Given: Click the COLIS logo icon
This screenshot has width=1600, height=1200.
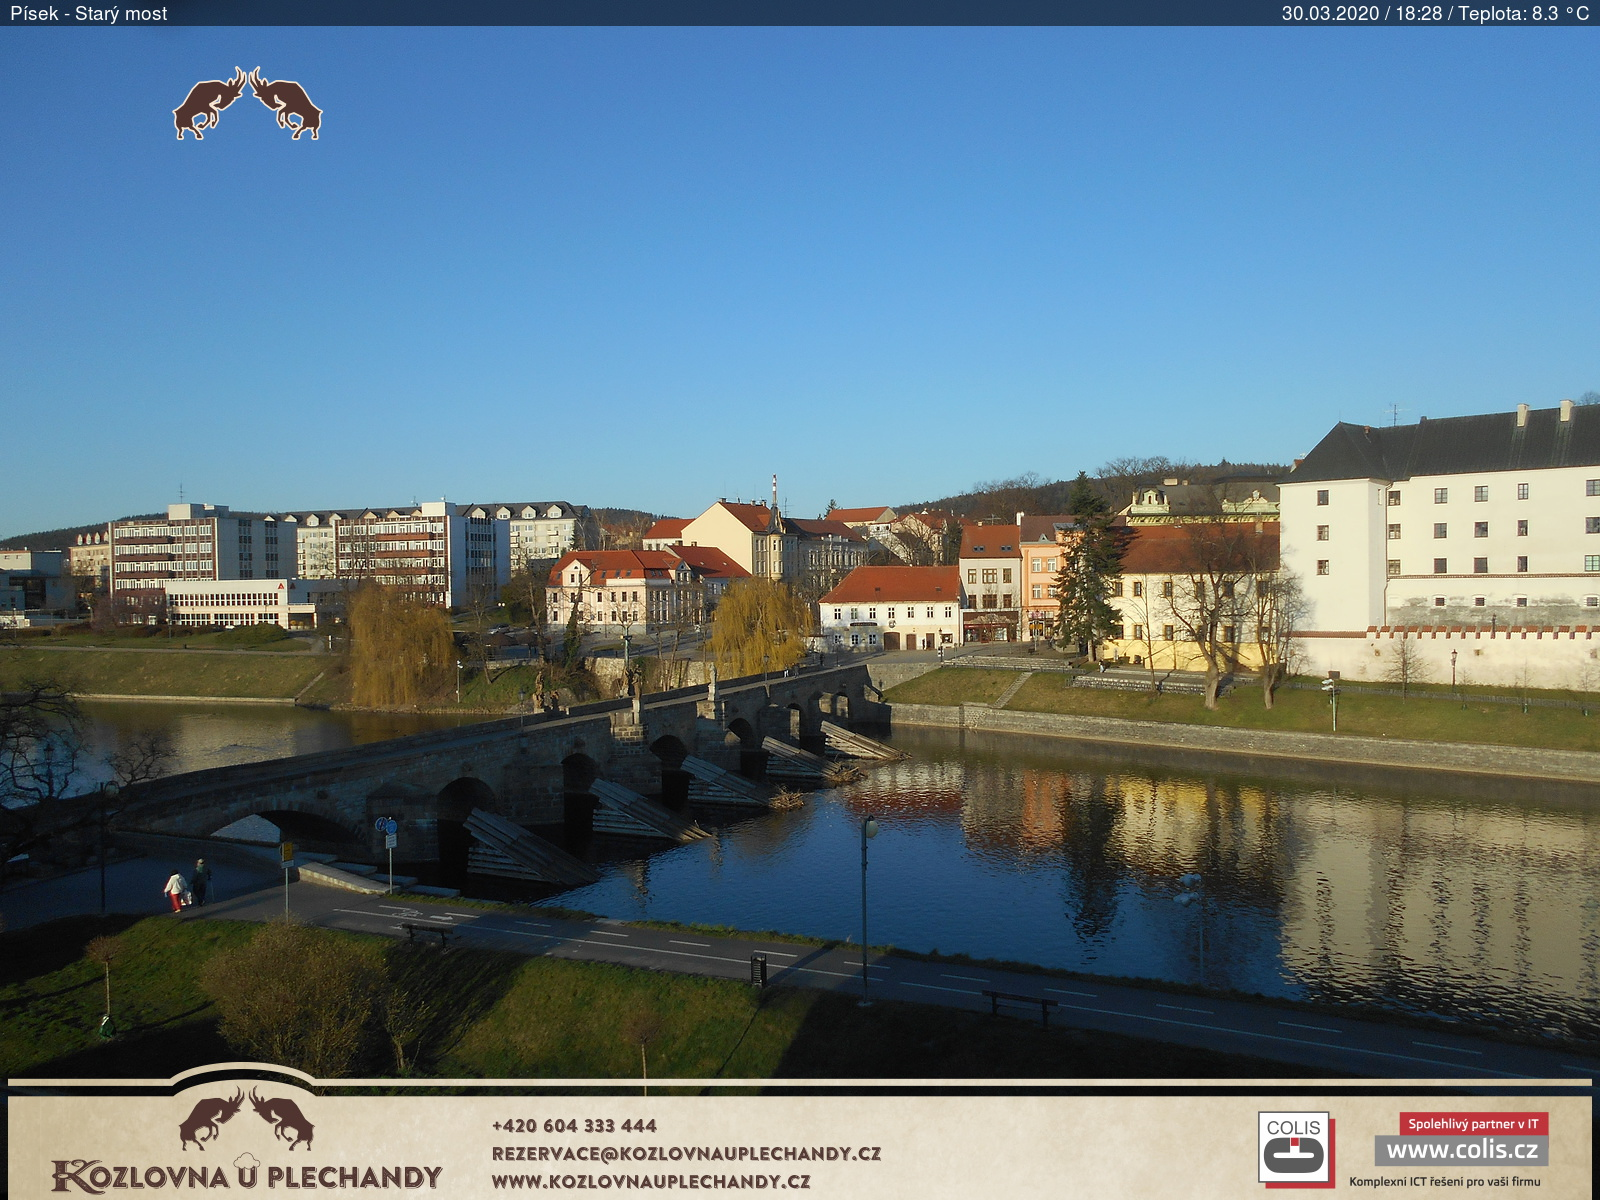Looking at the screenshot, I should coord(1295,1149).
